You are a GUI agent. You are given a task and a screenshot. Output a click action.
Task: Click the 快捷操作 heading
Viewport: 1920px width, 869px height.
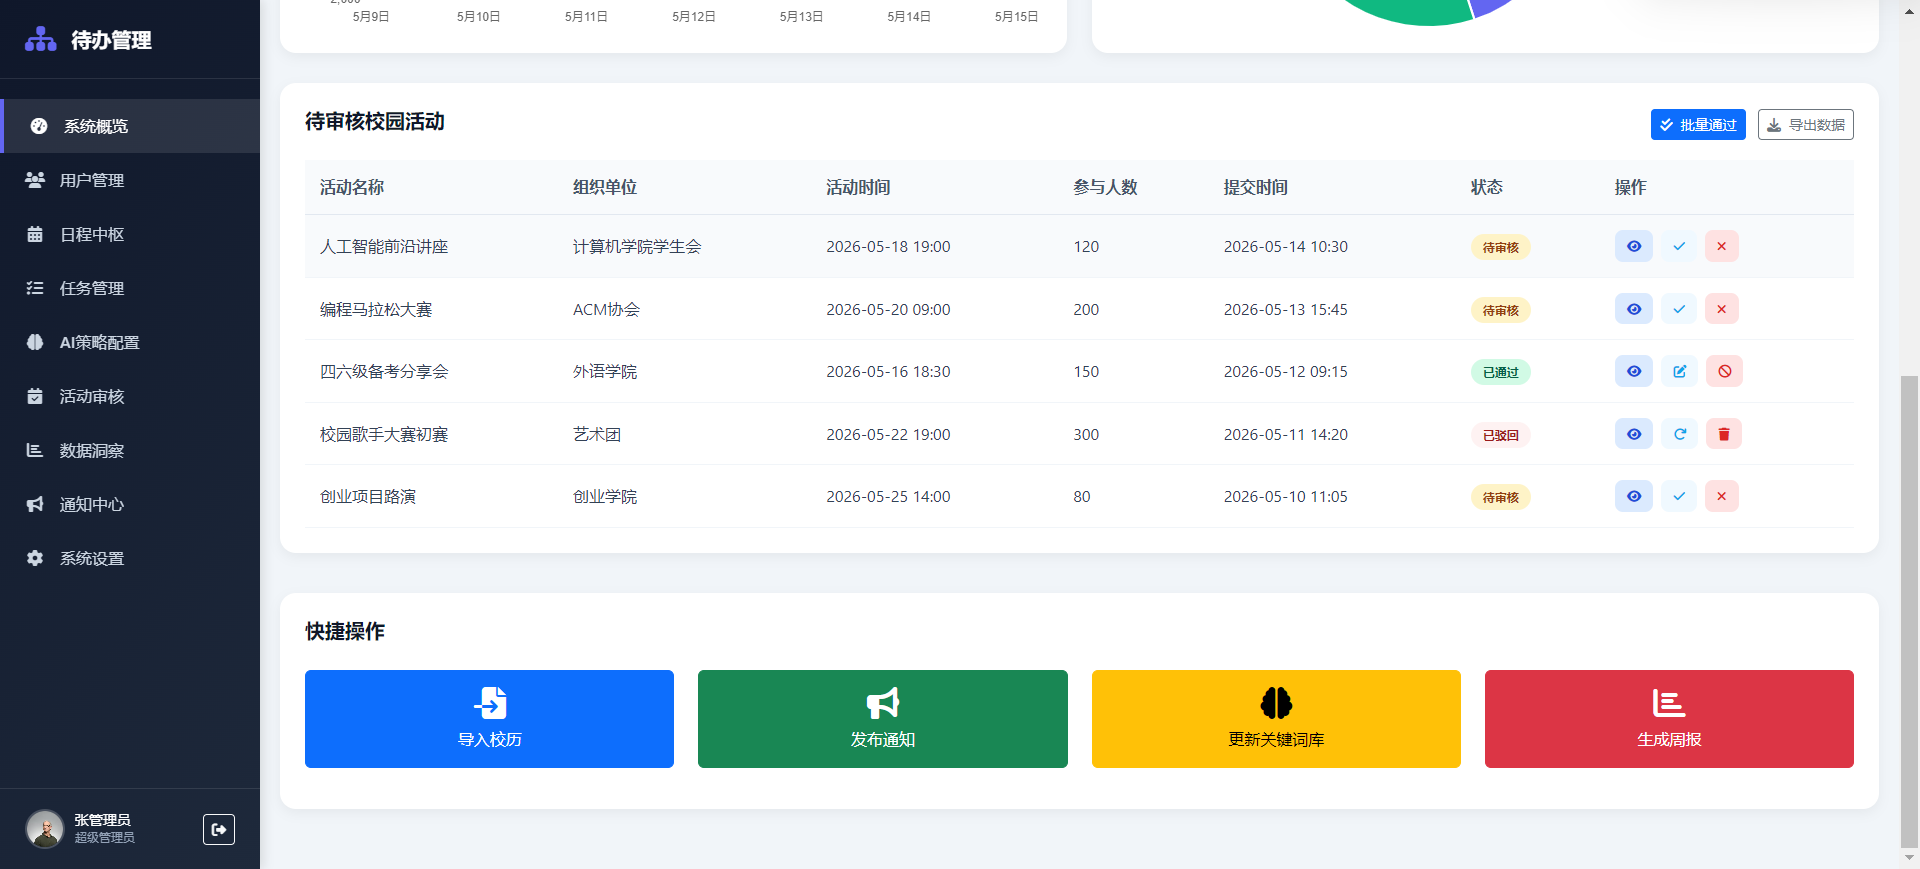(345, 631)
